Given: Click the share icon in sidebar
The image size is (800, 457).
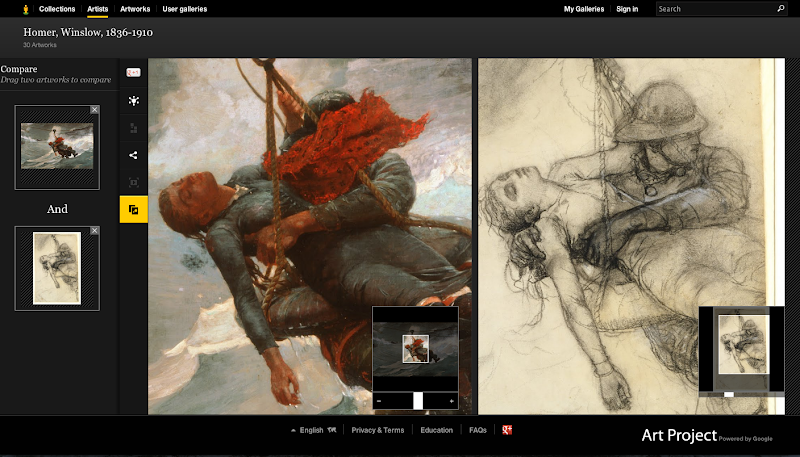Looking at the screenshot, I should [x=133, y=155].
